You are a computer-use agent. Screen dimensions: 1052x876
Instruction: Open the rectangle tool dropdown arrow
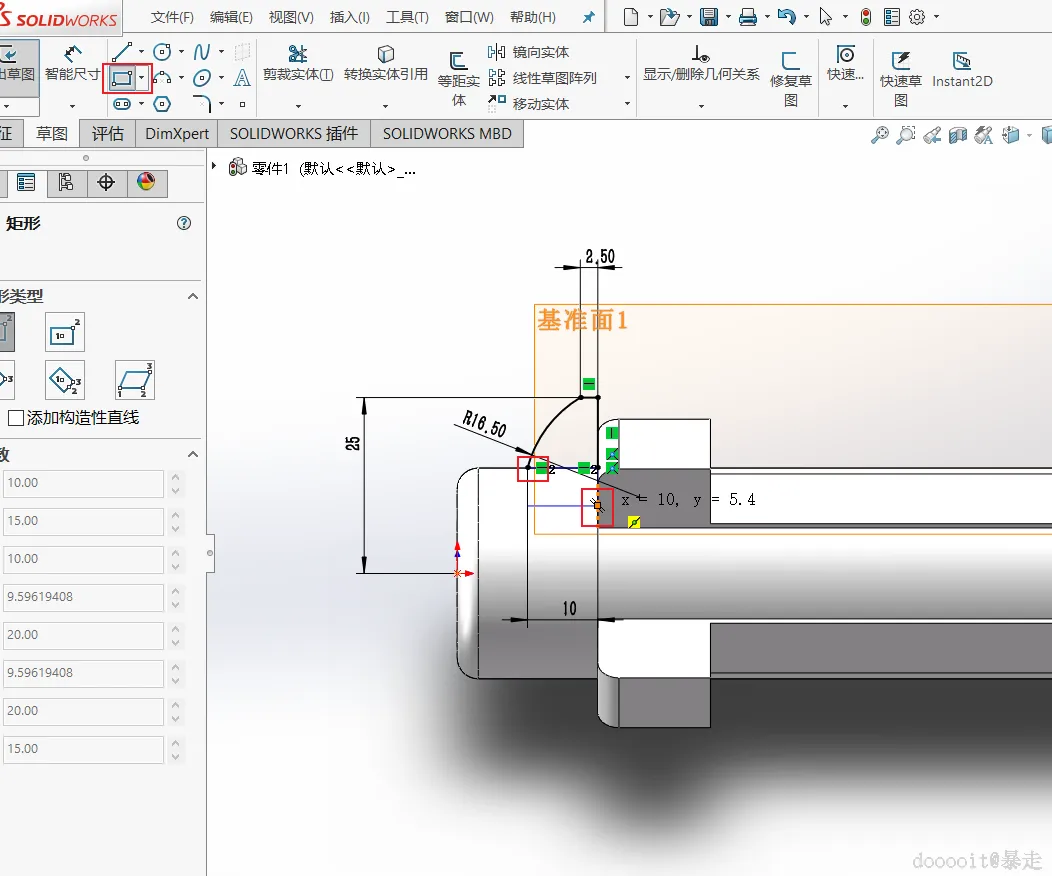coord(142,78)
